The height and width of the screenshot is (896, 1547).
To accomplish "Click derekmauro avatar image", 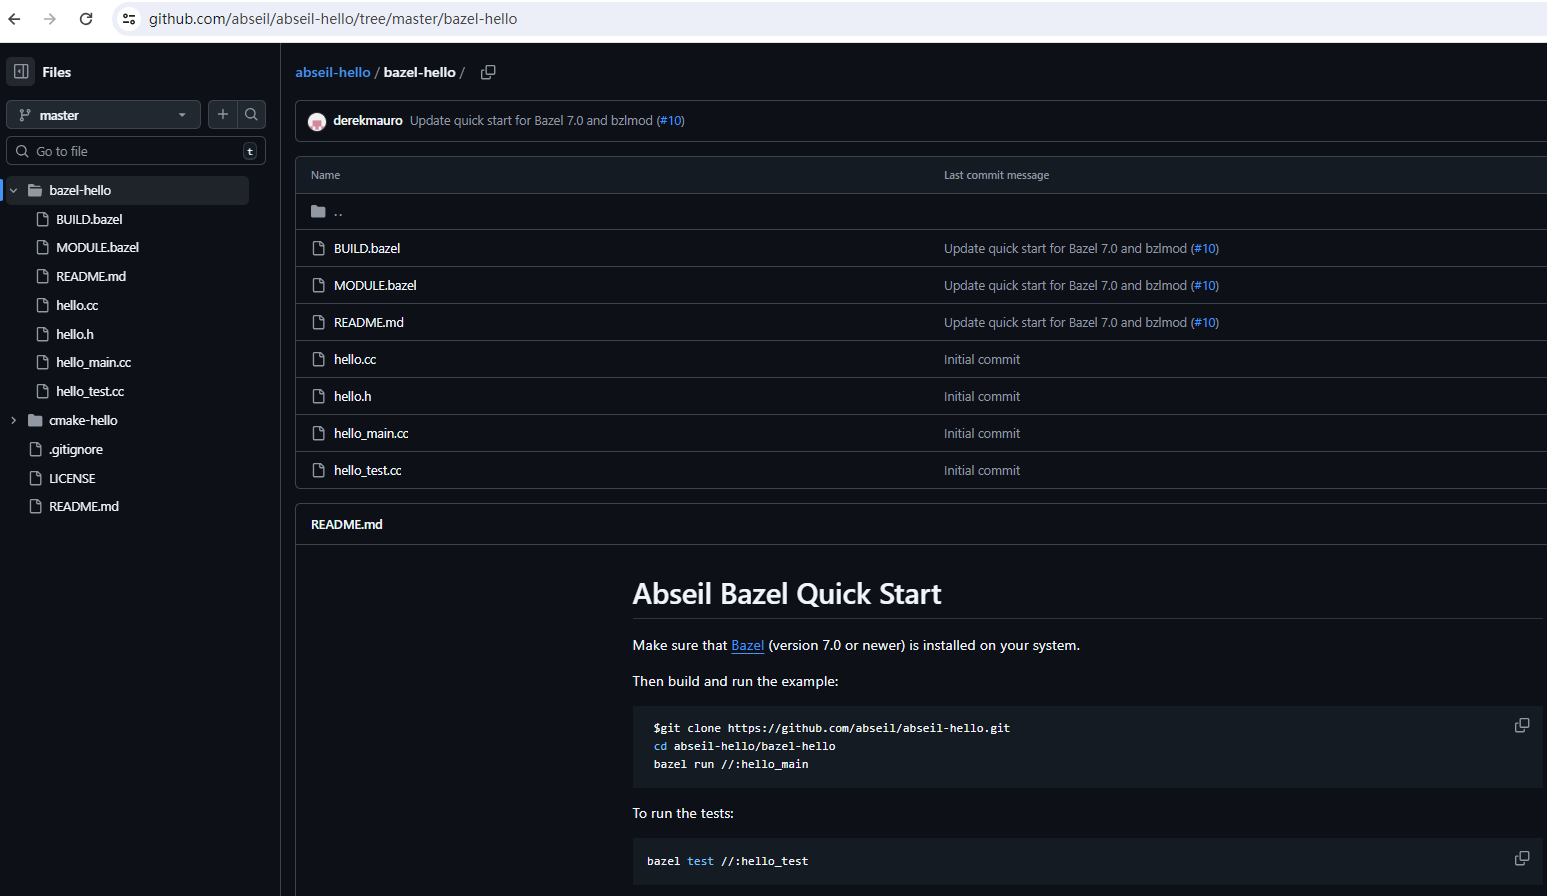I will [317, 121].
